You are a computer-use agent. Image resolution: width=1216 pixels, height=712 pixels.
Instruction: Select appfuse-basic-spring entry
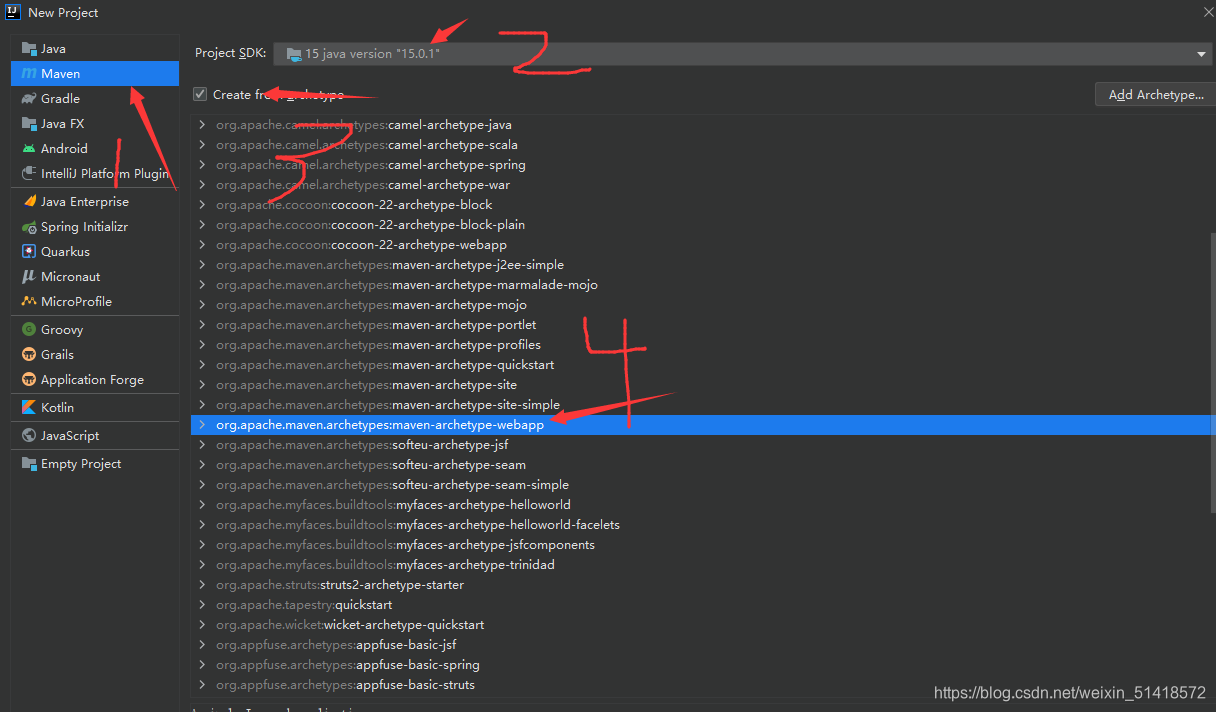point(348,665)
